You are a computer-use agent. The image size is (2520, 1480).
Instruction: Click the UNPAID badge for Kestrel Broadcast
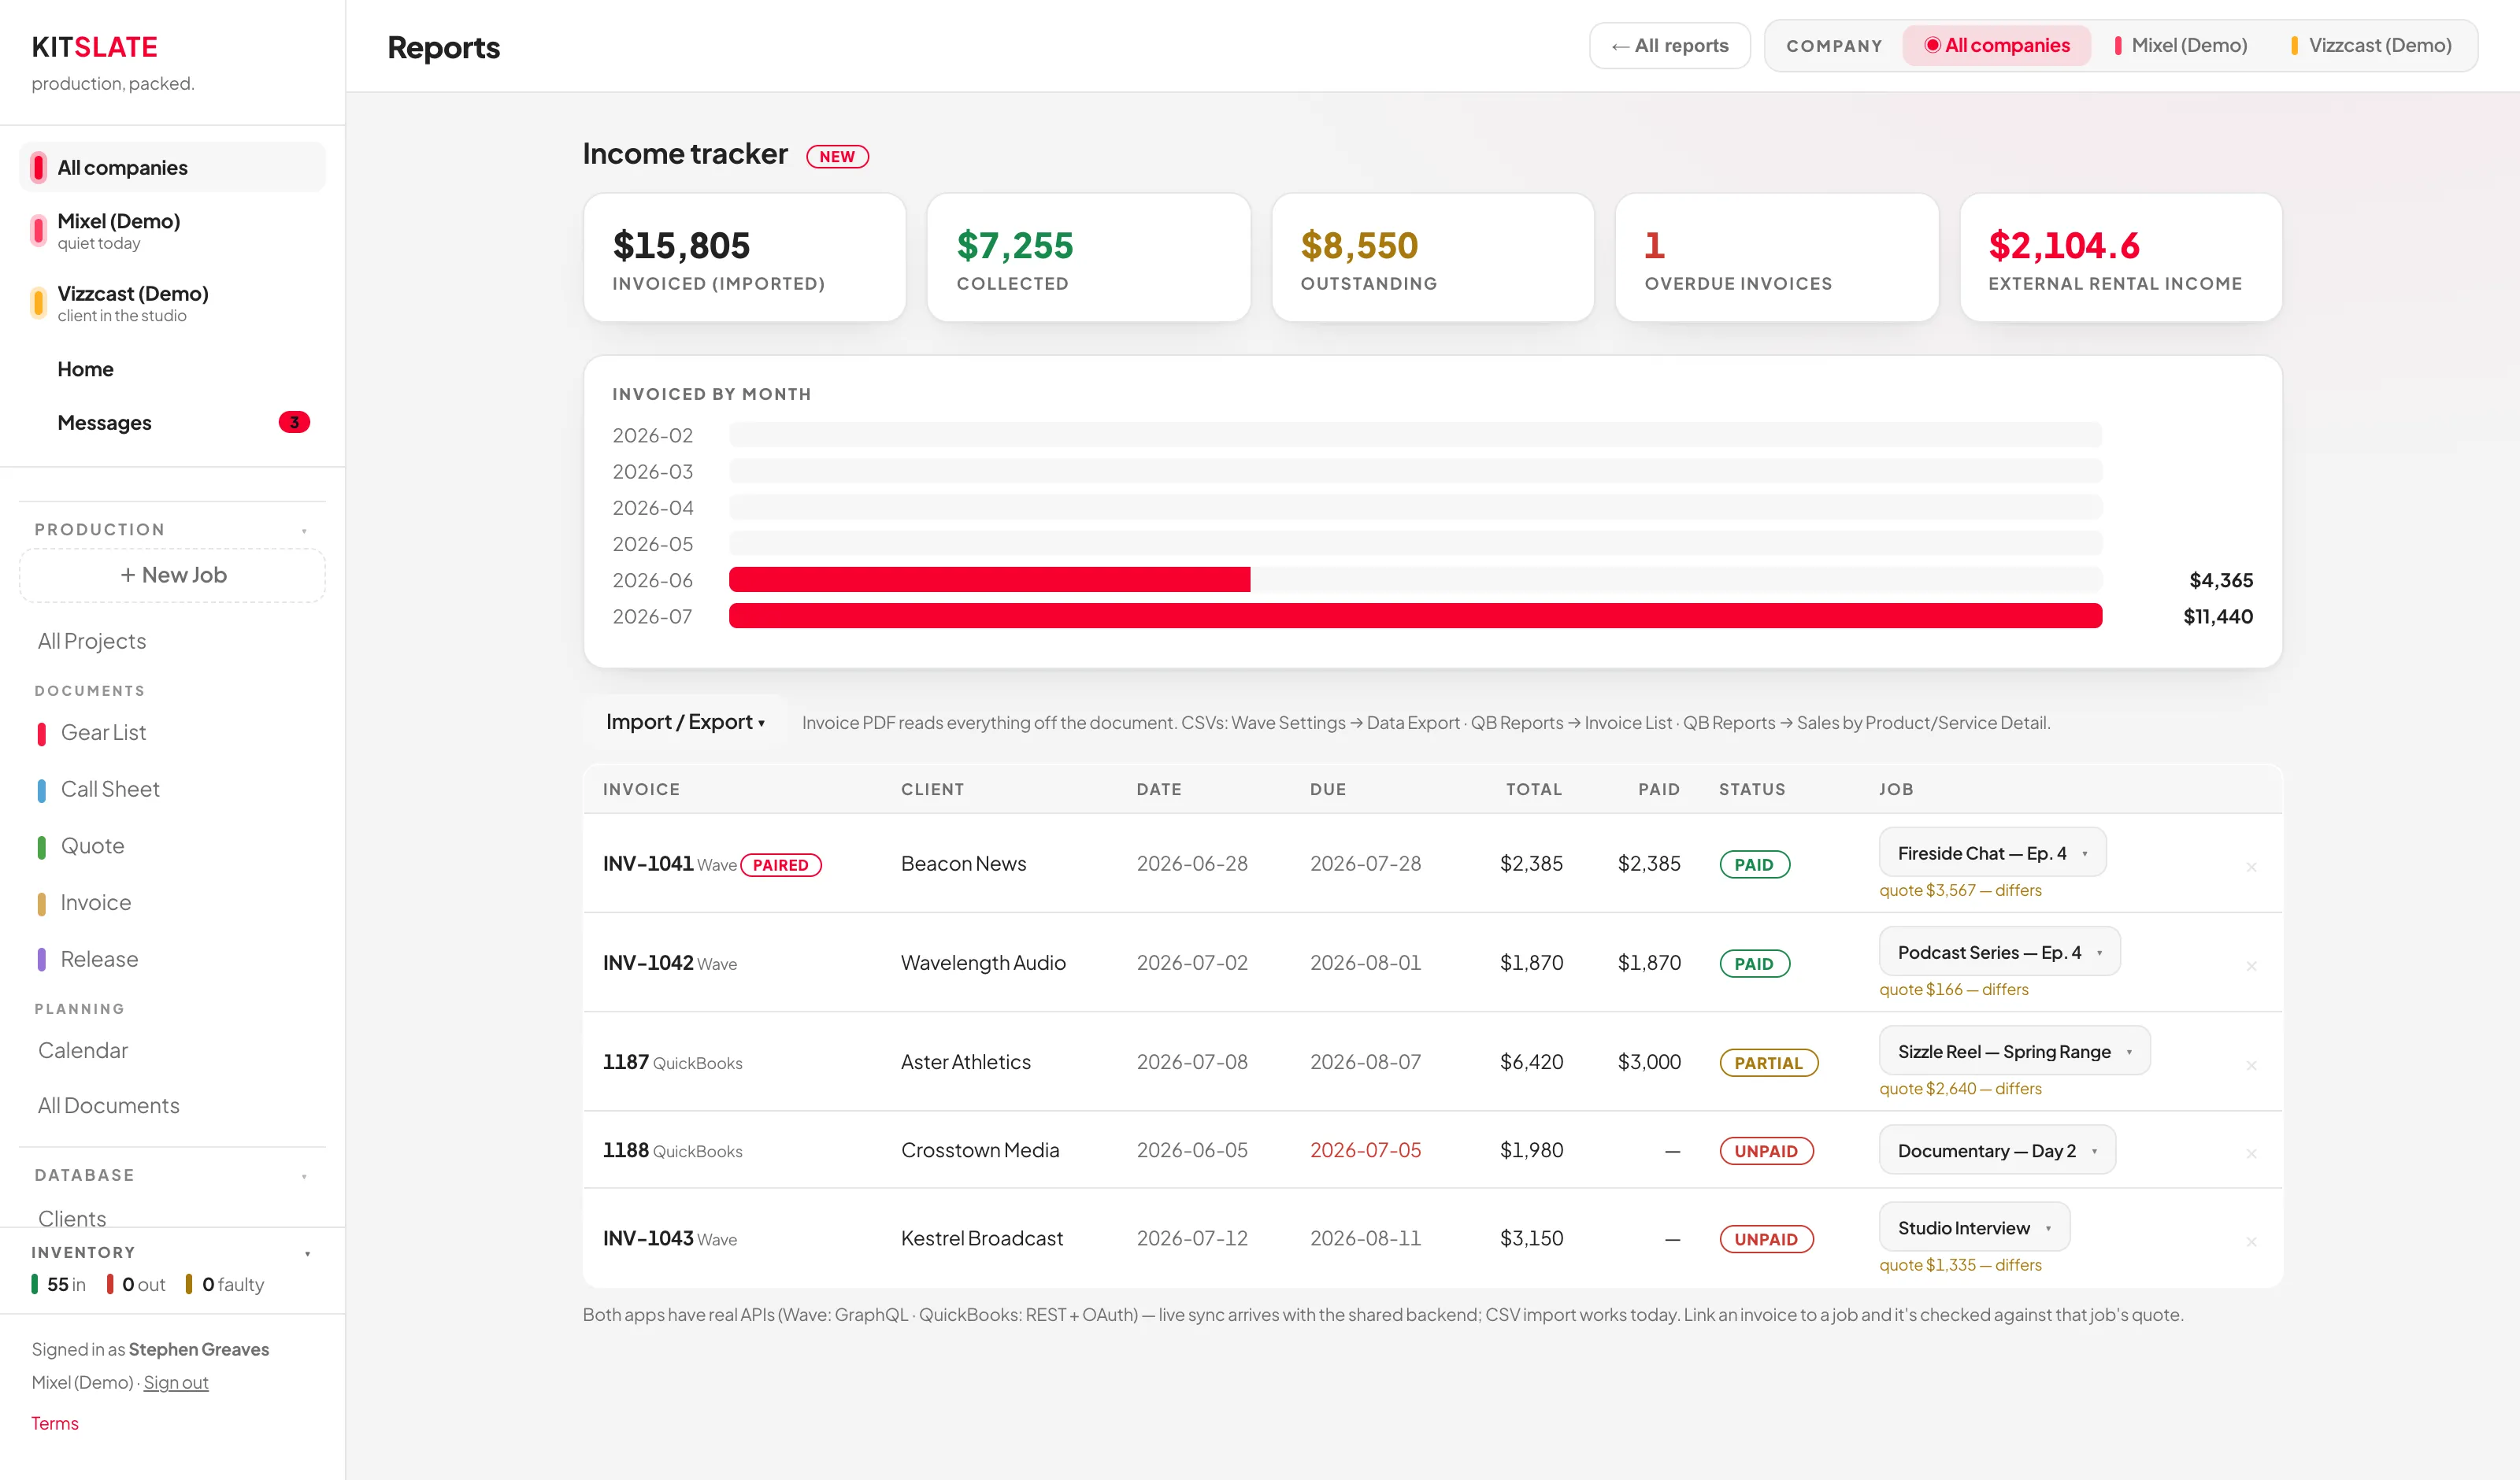[x=1766, y=1238]
